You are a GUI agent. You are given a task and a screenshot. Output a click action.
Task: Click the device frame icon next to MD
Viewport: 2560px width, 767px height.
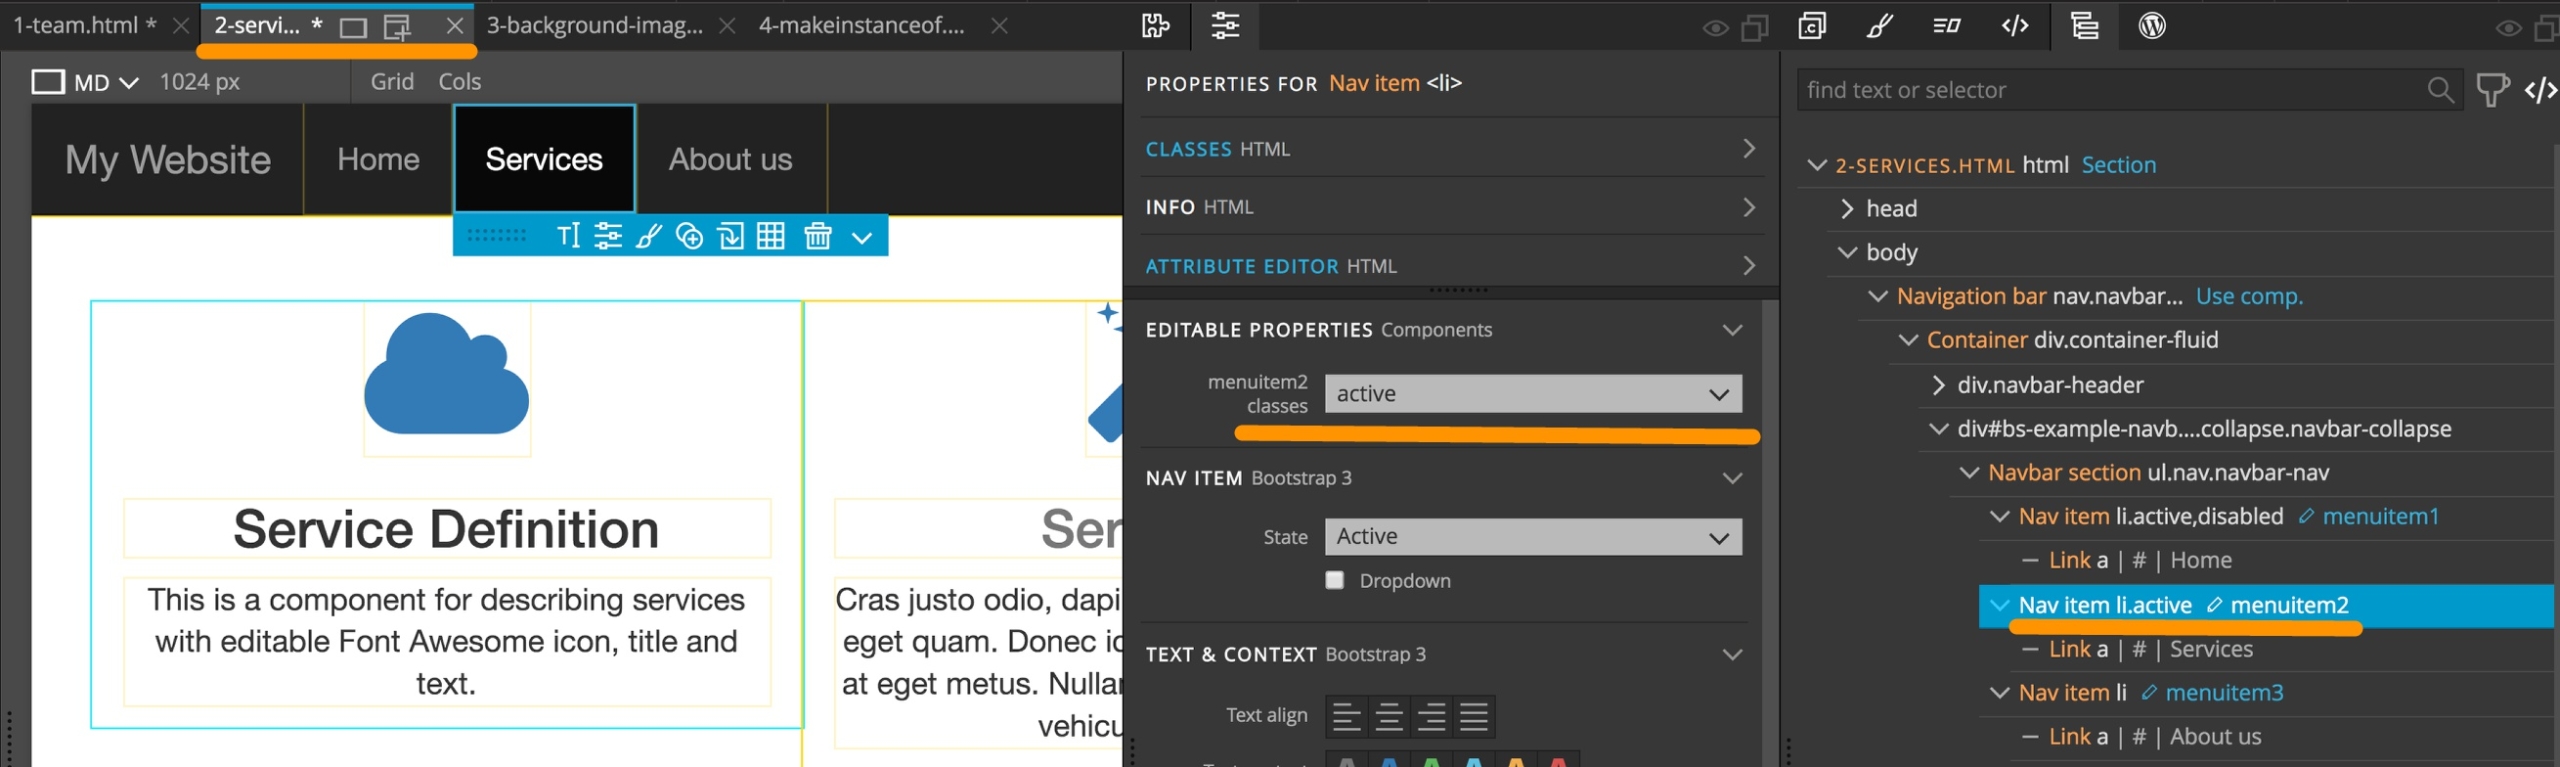[48, 82]
